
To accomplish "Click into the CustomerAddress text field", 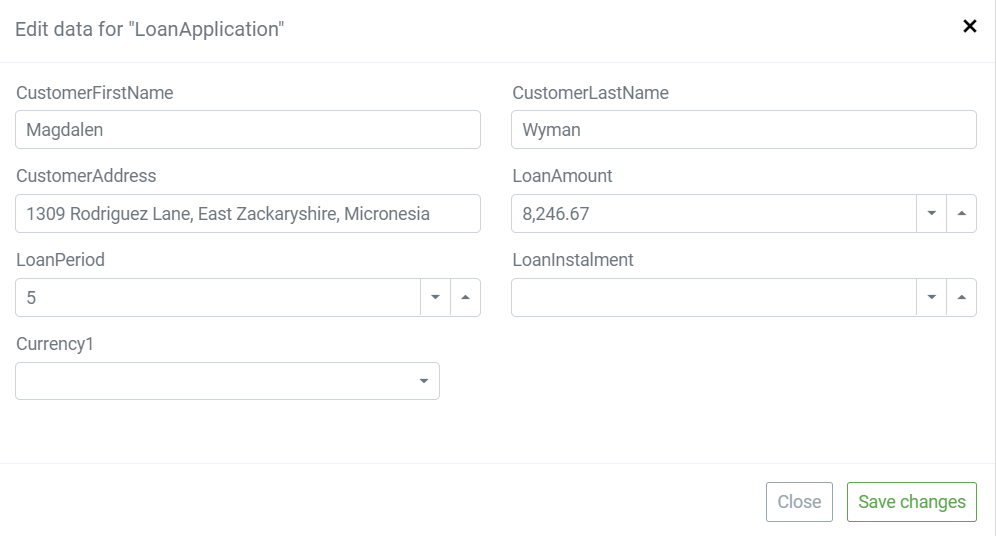I will tap(248, 213).
